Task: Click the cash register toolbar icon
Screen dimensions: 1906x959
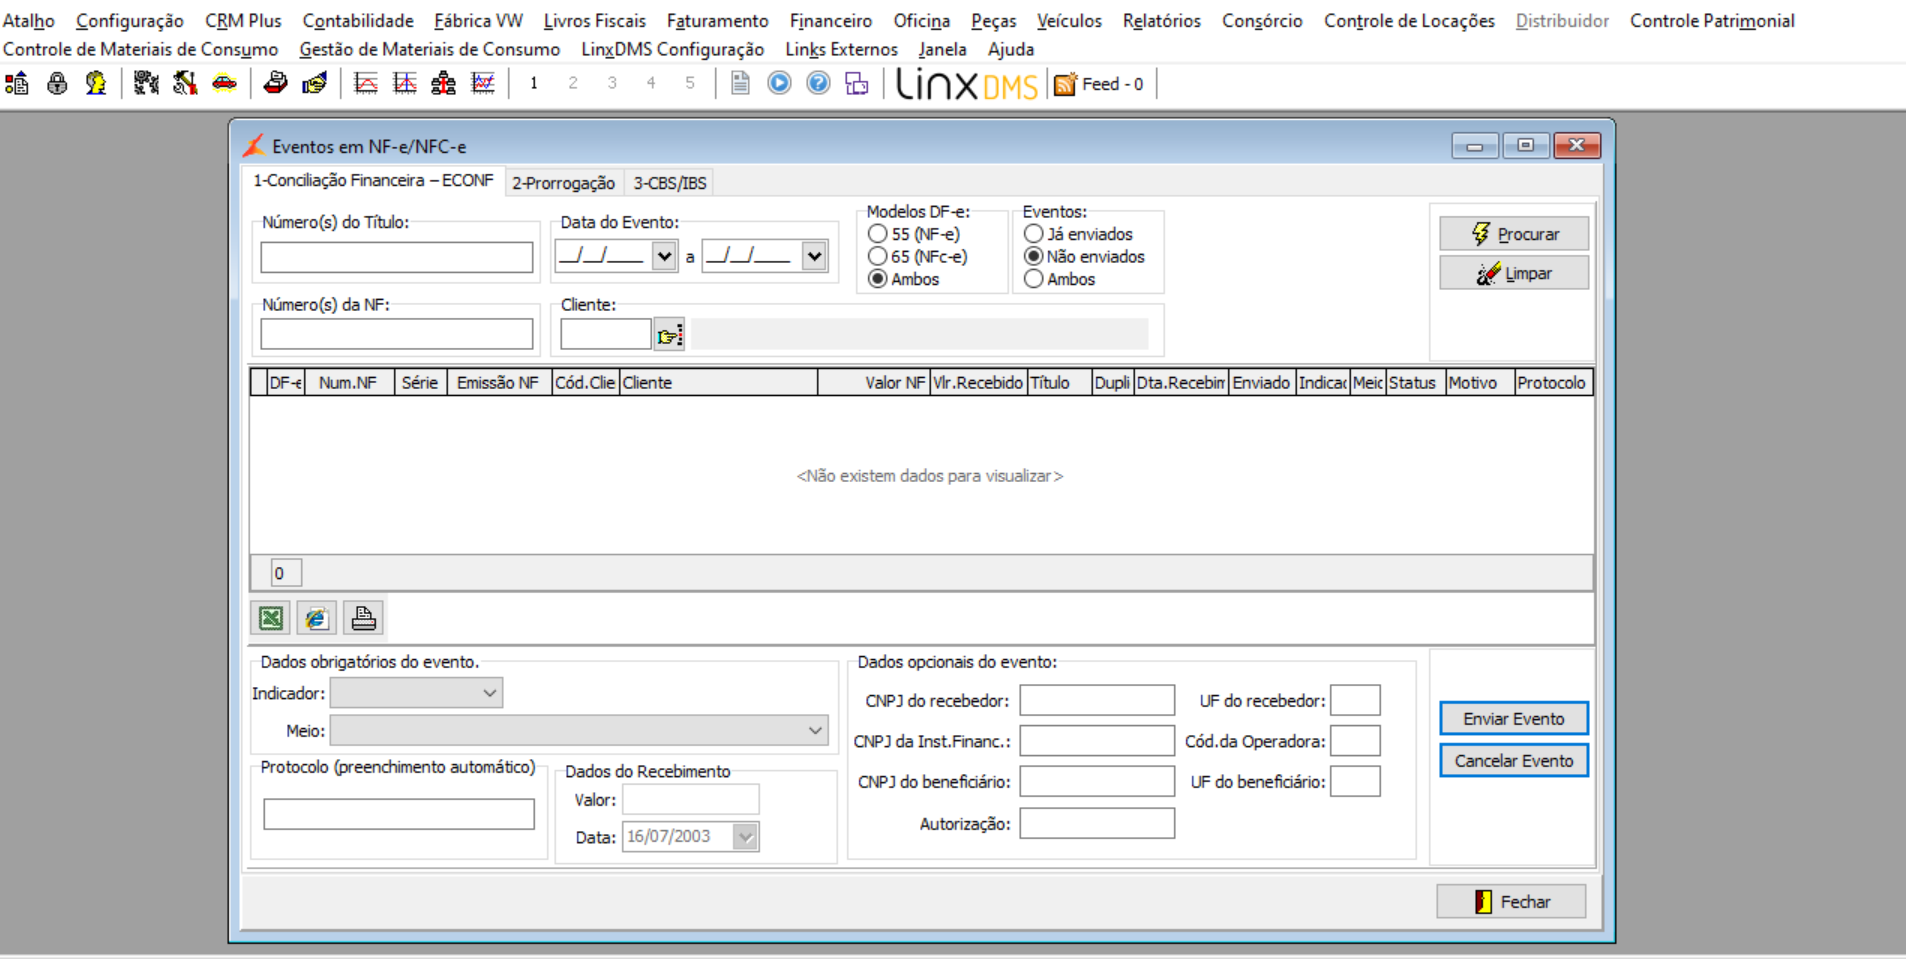Action: (x=275, y=84)
